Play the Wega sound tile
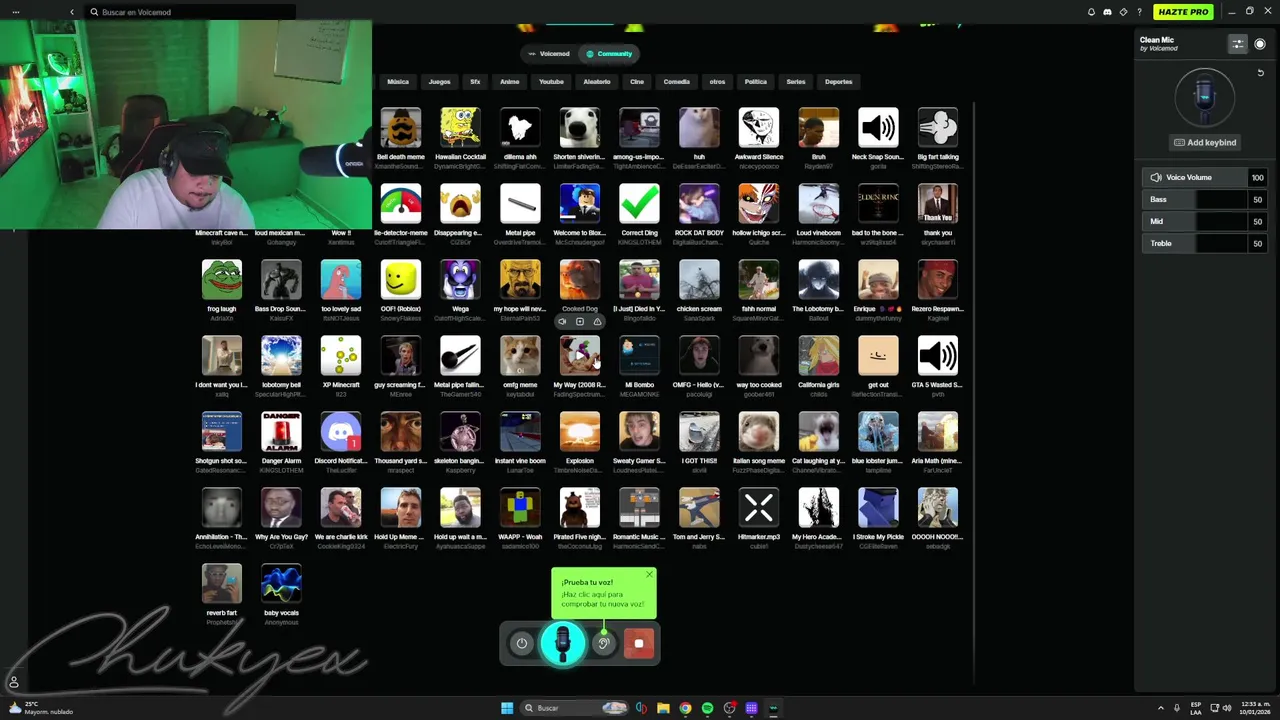This screenshot has width=1280, height=720. pos(460,280)
